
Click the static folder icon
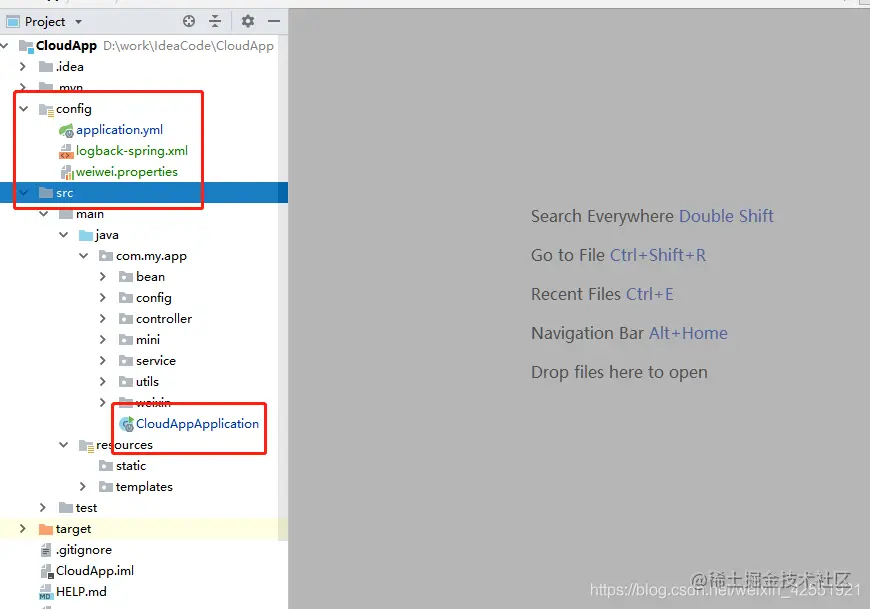(106, 466)
